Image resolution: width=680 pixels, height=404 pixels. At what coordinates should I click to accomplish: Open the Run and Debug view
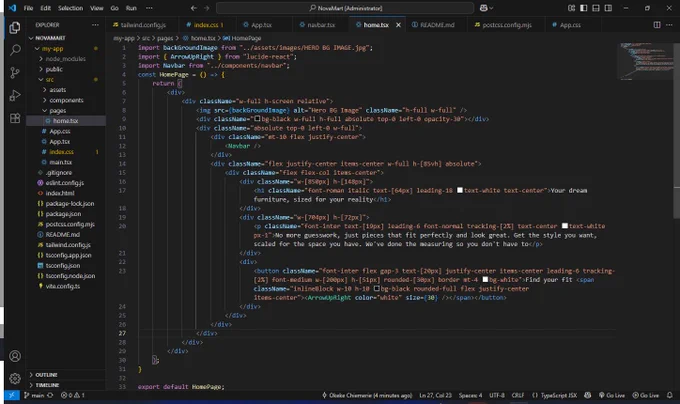(15, 95)
